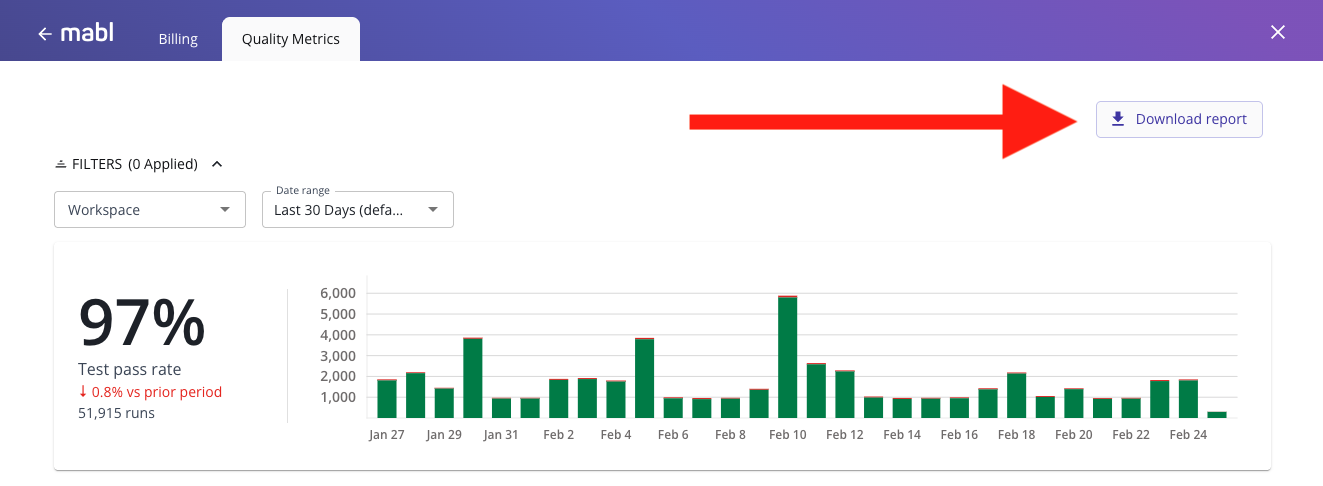
Task: Click the Feb 18 bar in chart
Action: [1017, 395]
